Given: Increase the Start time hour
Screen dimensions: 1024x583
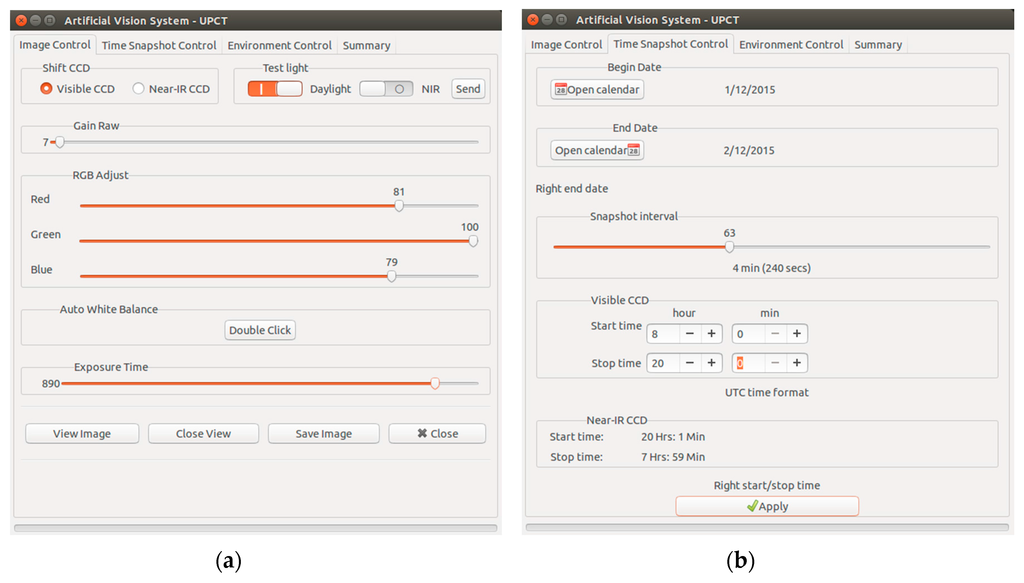Looking at the screenshot, I should [711, 334].
